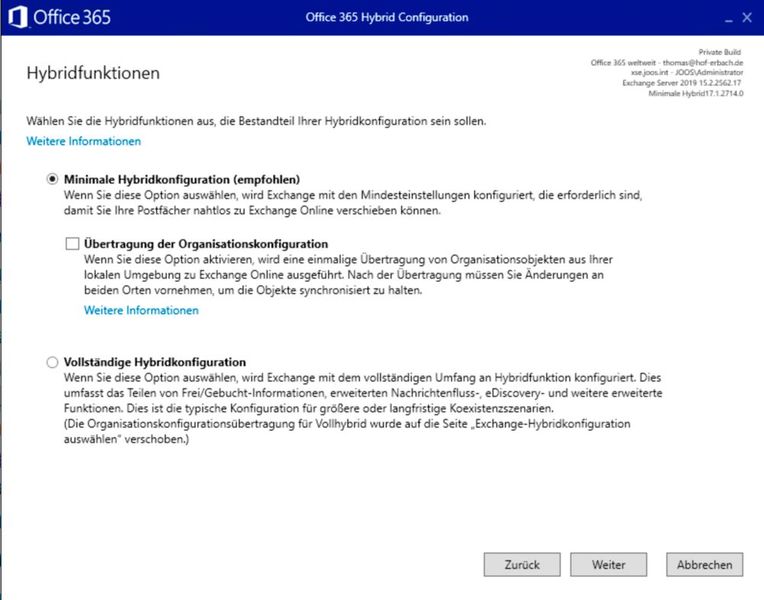The width and height of the screenshot is (764, 600).
Task: Click the Office 365 Hybrid Configuration title
Action: pos(387,17)
